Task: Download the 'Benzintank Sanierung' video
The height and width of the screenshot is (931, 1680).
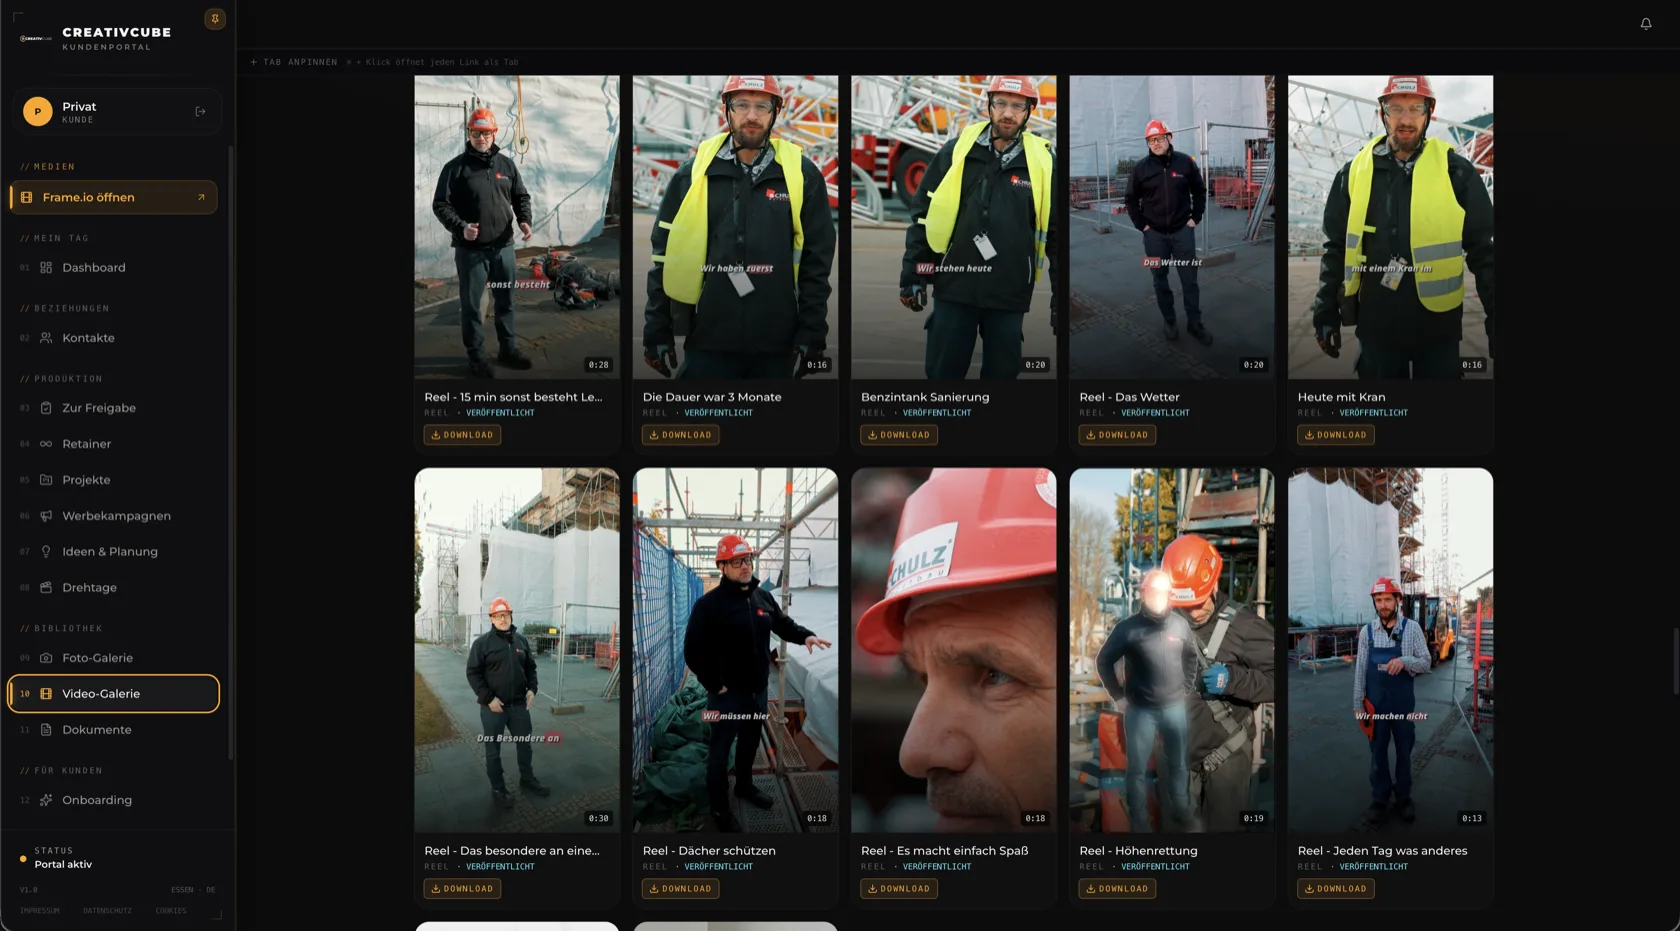Action: point(899,435)
